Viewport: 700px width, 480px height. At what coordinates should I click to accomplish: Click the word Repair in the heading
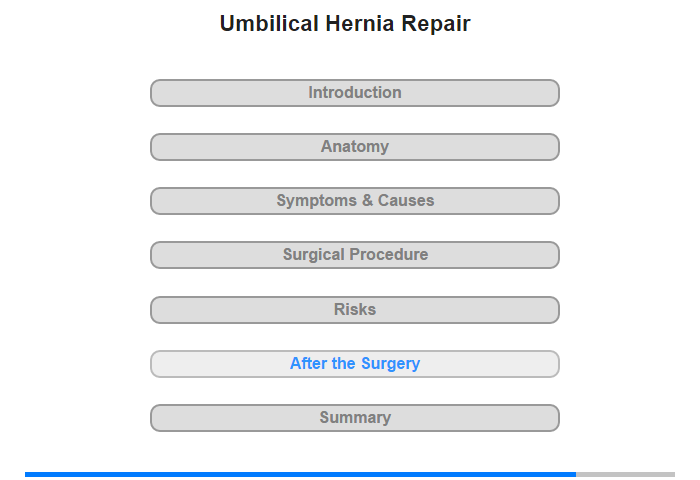pyautogui.click(x=436, y=24)
